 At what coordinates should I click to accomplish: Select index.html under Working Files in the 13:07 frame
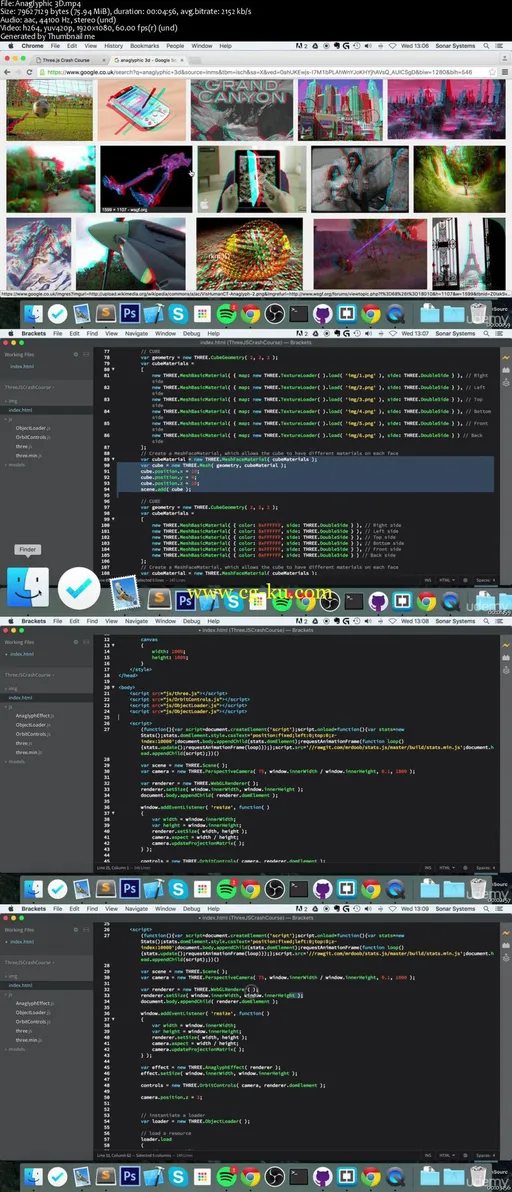pyautogui.click(x=21, y=366)
